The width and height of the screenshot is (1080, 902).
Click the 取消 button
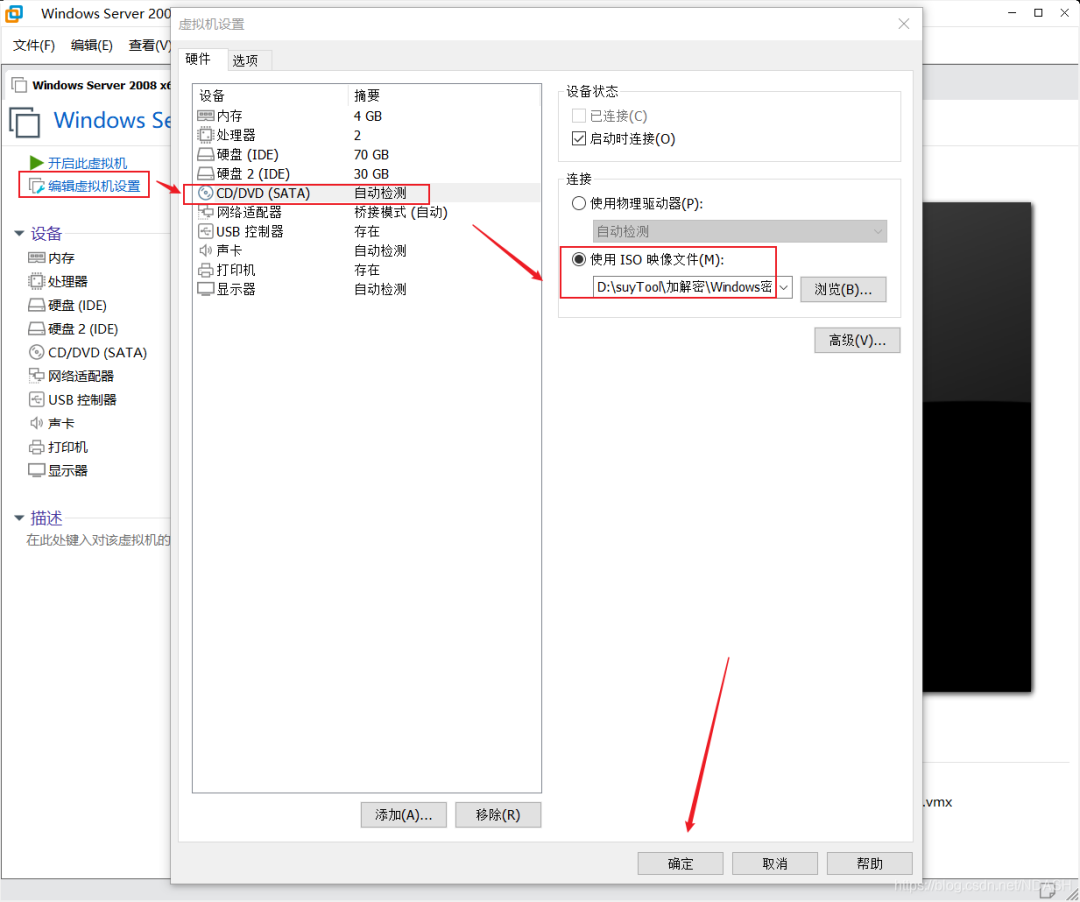click(x=775, y=863)
